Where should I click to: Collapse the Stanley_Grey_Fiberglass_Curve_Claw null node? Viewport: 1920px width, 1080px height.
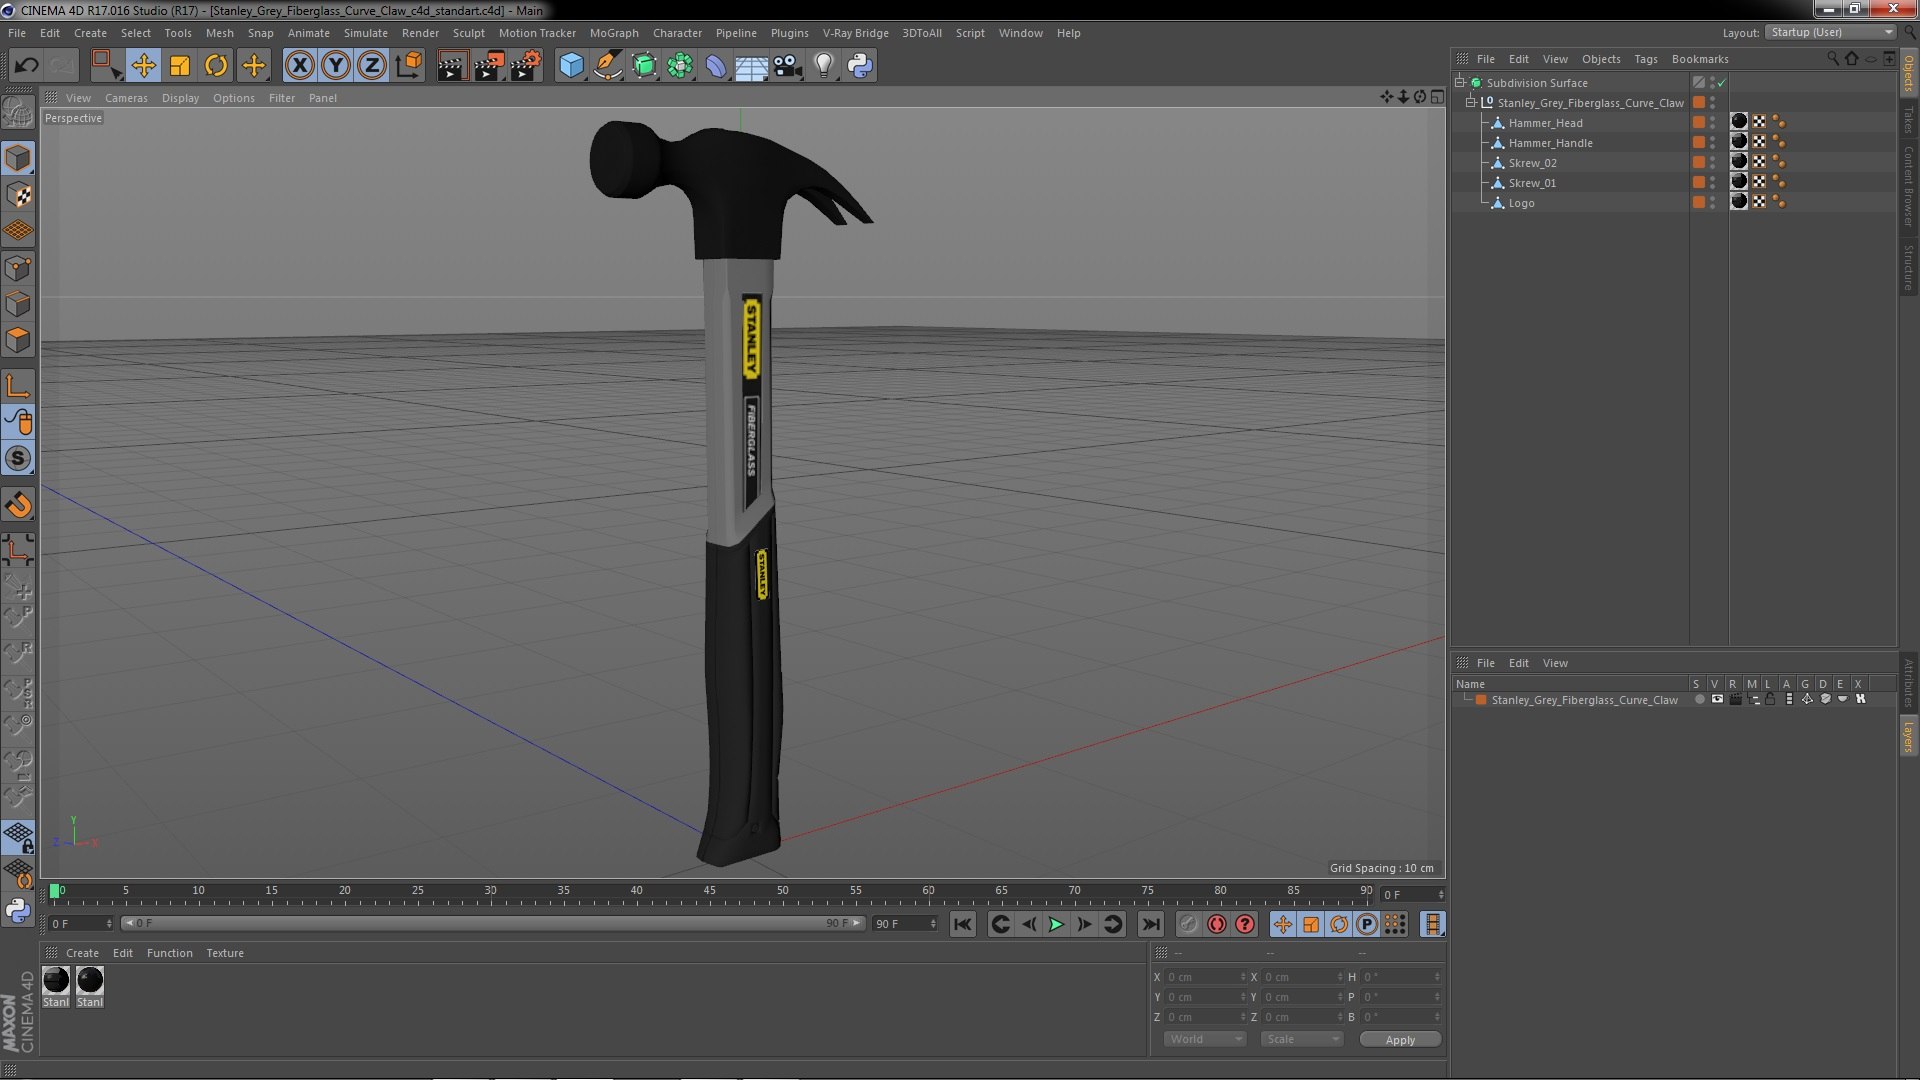click(x=1471, y=102)
